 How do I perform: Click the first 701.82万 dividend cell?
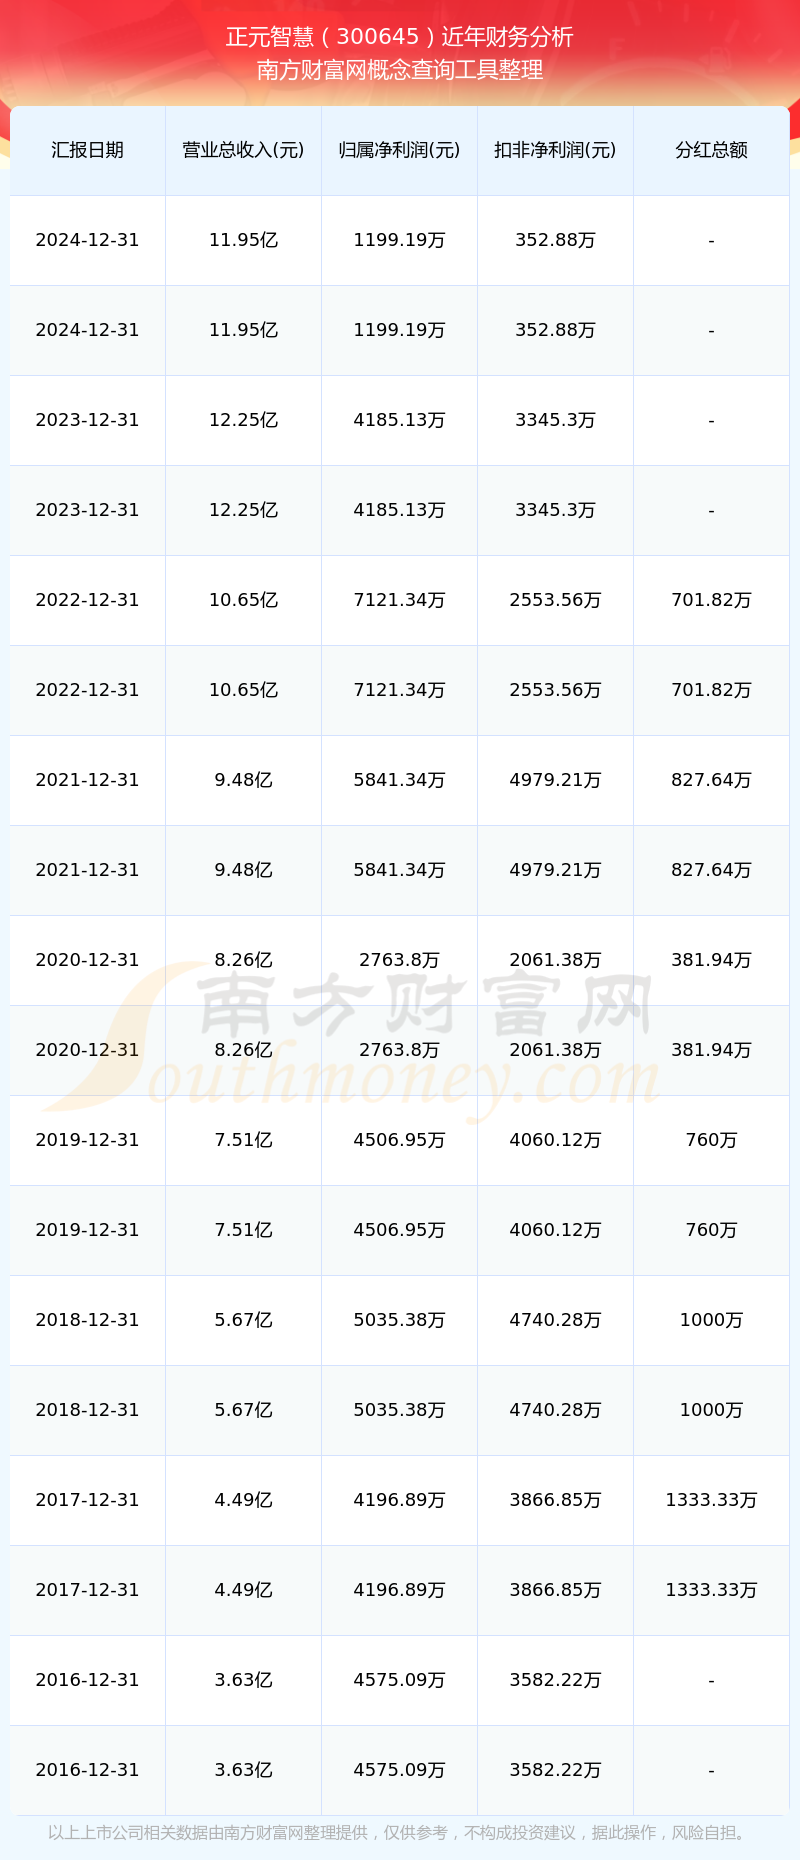click(x=711, y=600)
